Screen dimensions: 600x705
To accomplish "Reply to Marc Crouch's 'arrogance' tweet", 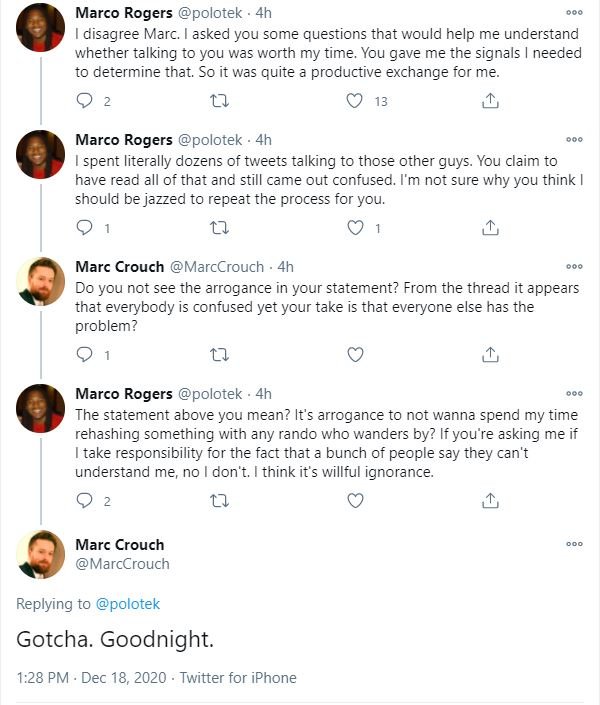I will coord(85,355).
